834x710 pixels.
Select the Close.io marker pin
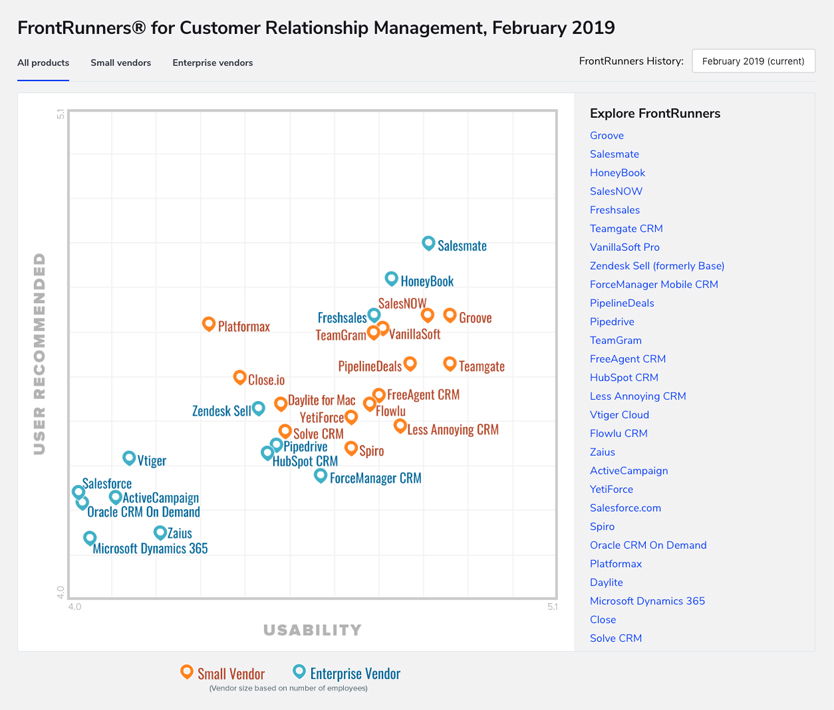tap(240, 378)
